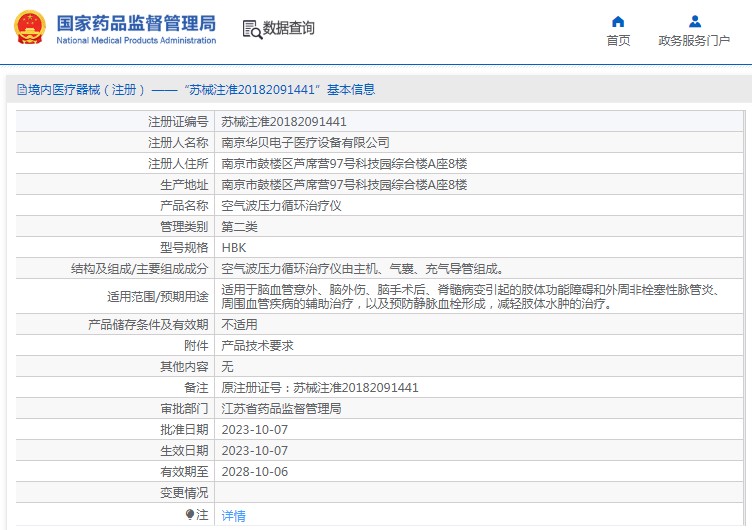This screenshot has width=752, height=530.
Task: Click the 数据查询 search document icon
Action: [252, 30]
